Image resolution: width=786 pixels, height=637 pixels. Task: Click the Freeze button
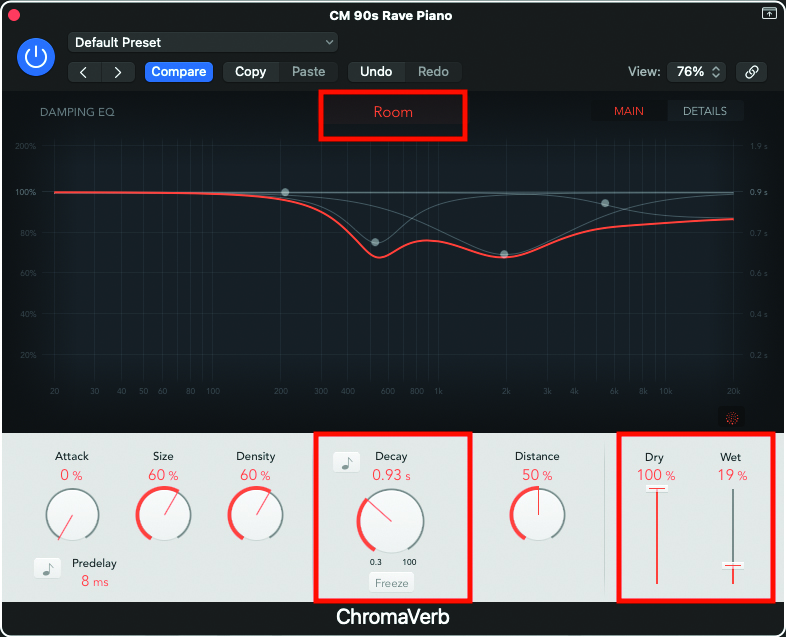391,583
